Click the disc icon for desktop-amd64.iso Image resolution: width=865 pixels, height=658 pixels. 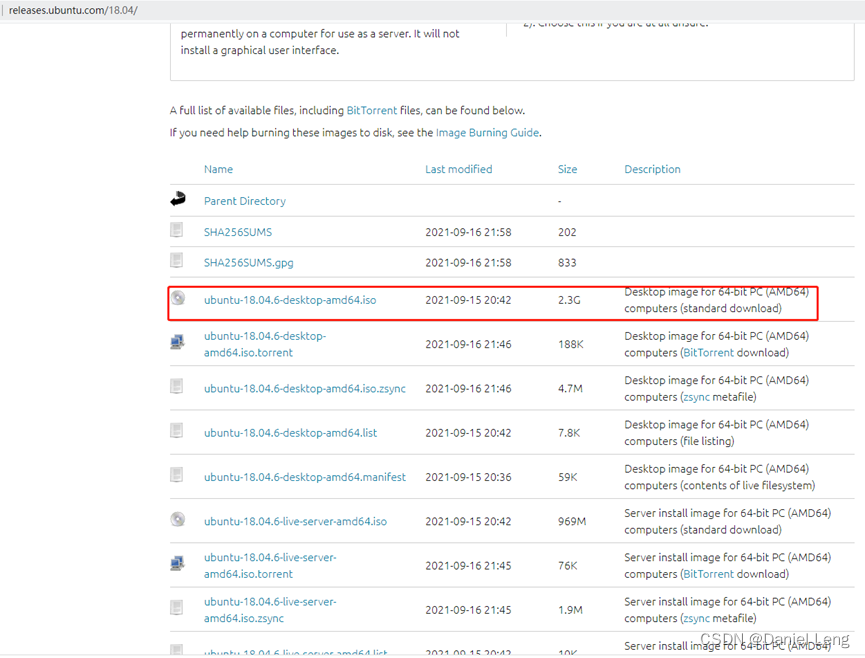tap(178, 298)
